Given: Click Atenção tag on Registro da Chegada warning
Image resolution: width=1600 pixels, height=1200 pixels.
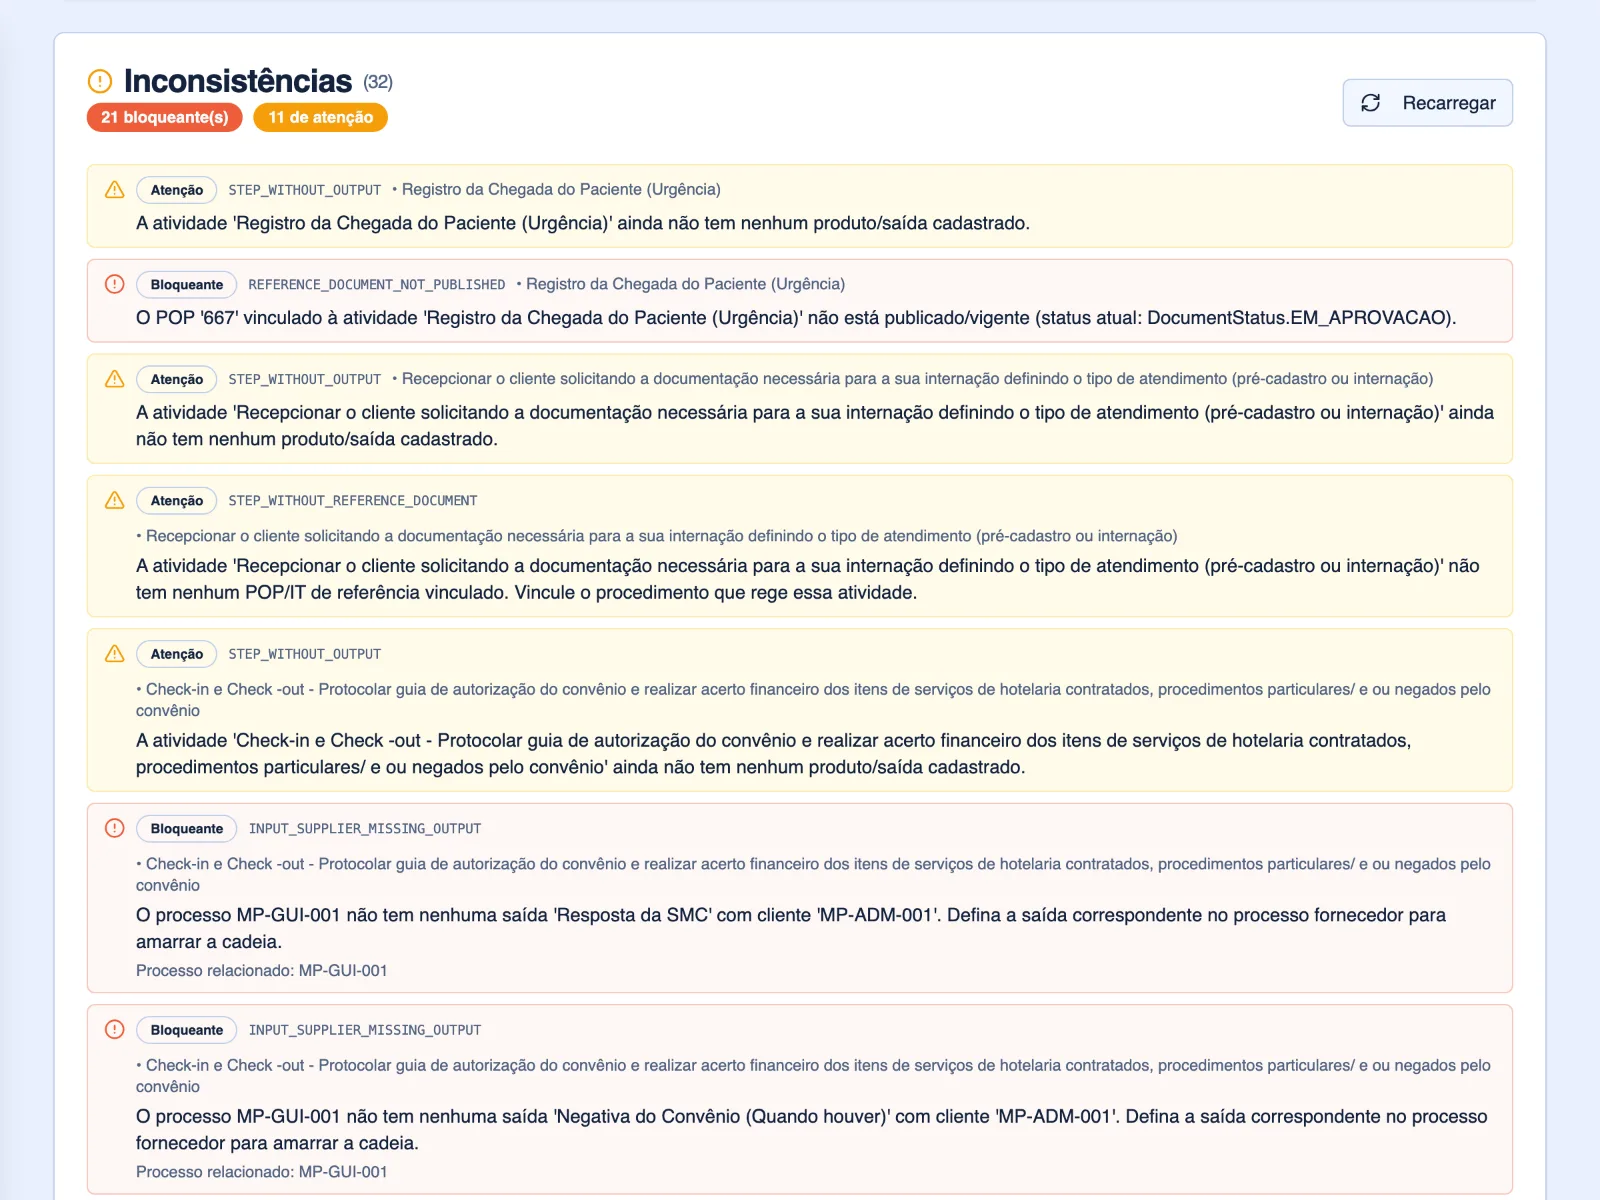Looking at the screenshot, I should pos(177,190).
